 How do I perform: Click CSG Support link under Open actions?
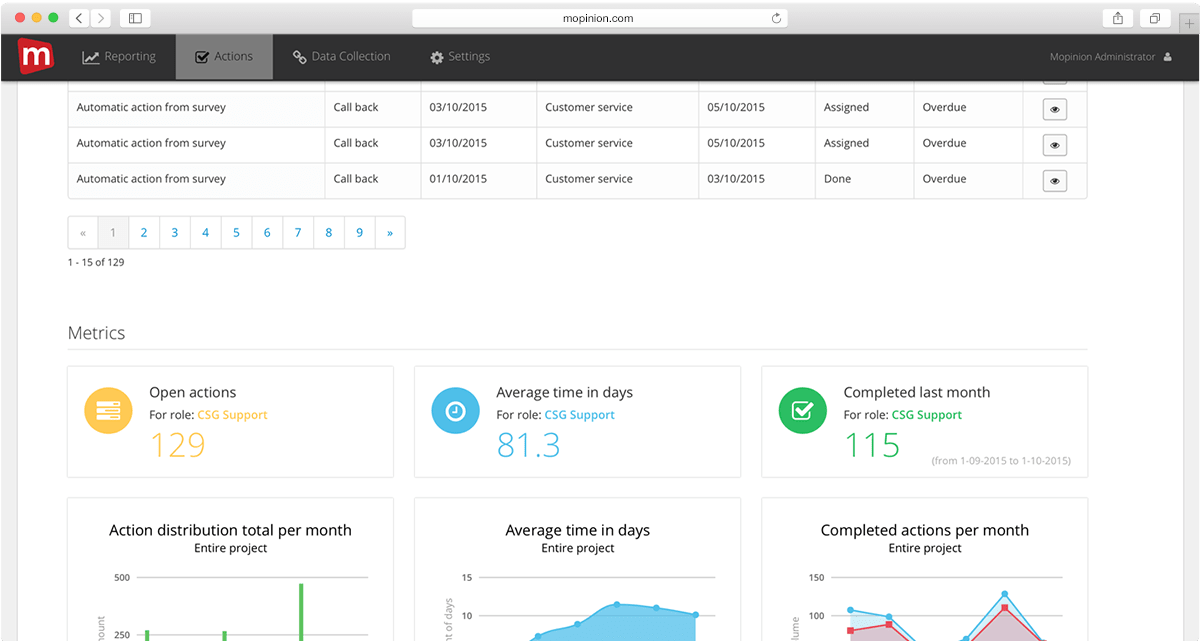point(232,415)
